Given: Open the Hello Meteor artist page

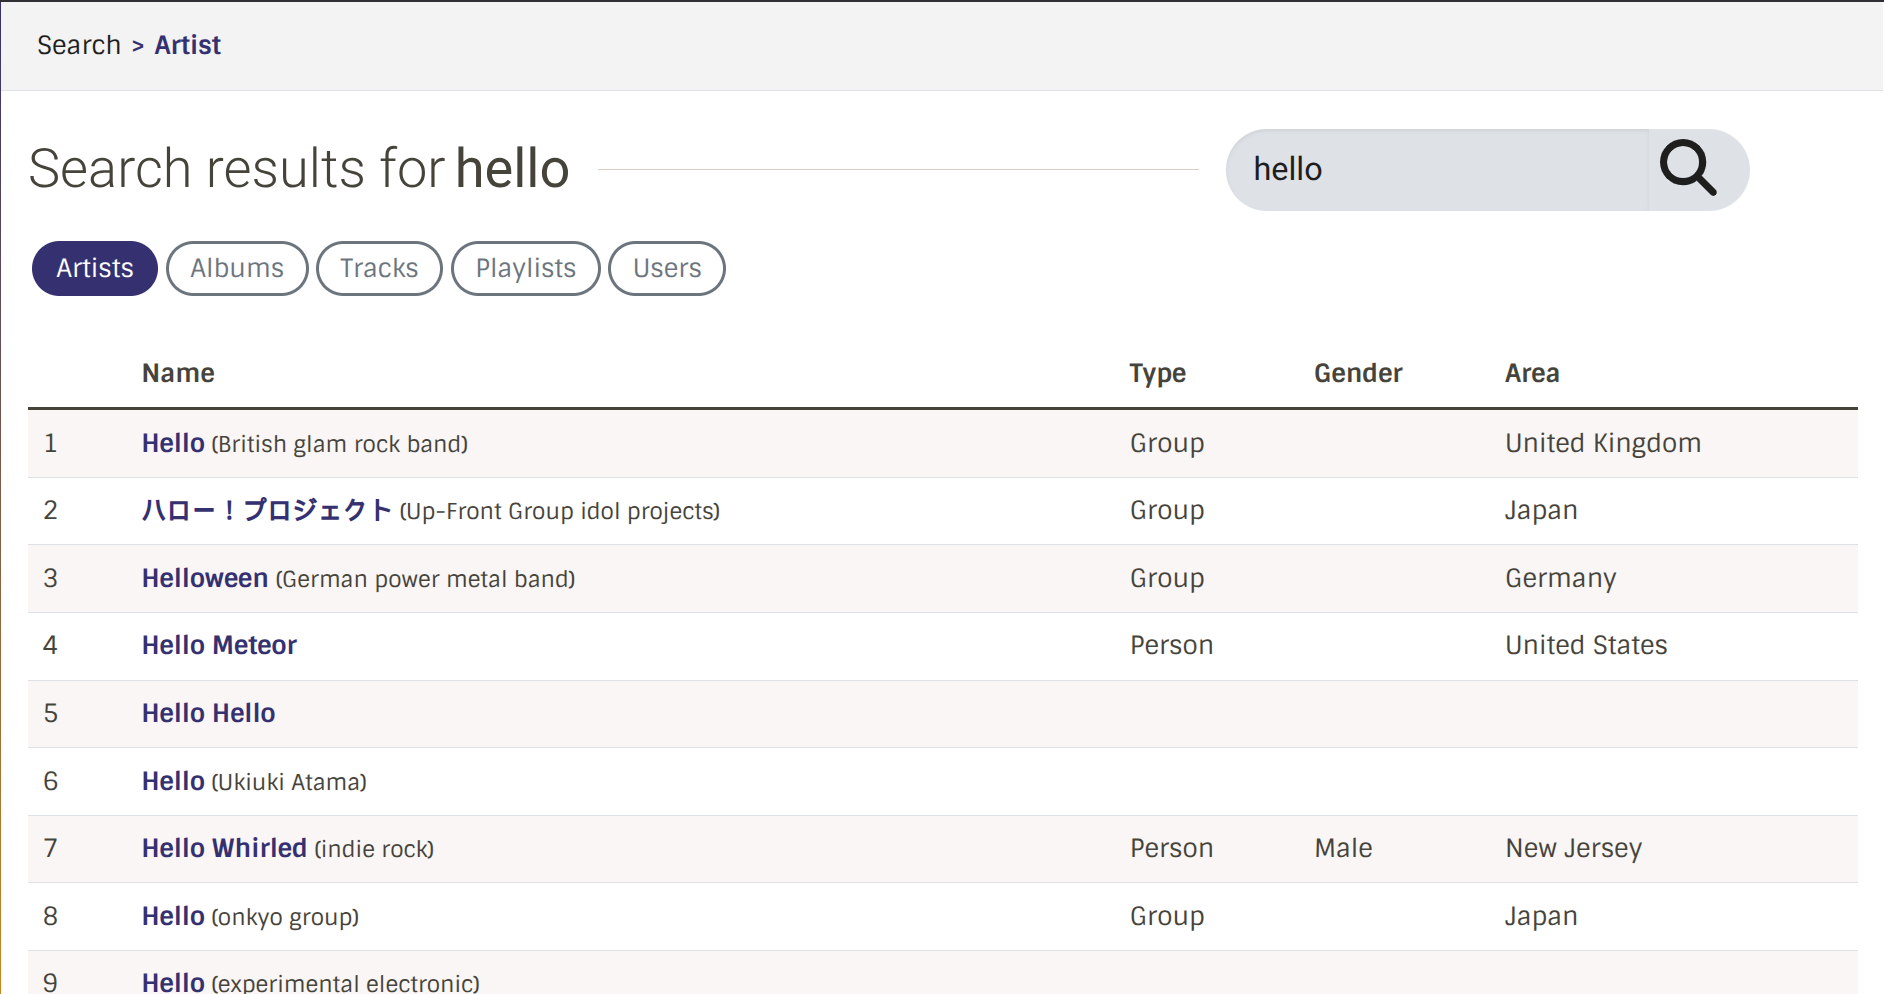Looking at the screenshot, I should 219,645.
